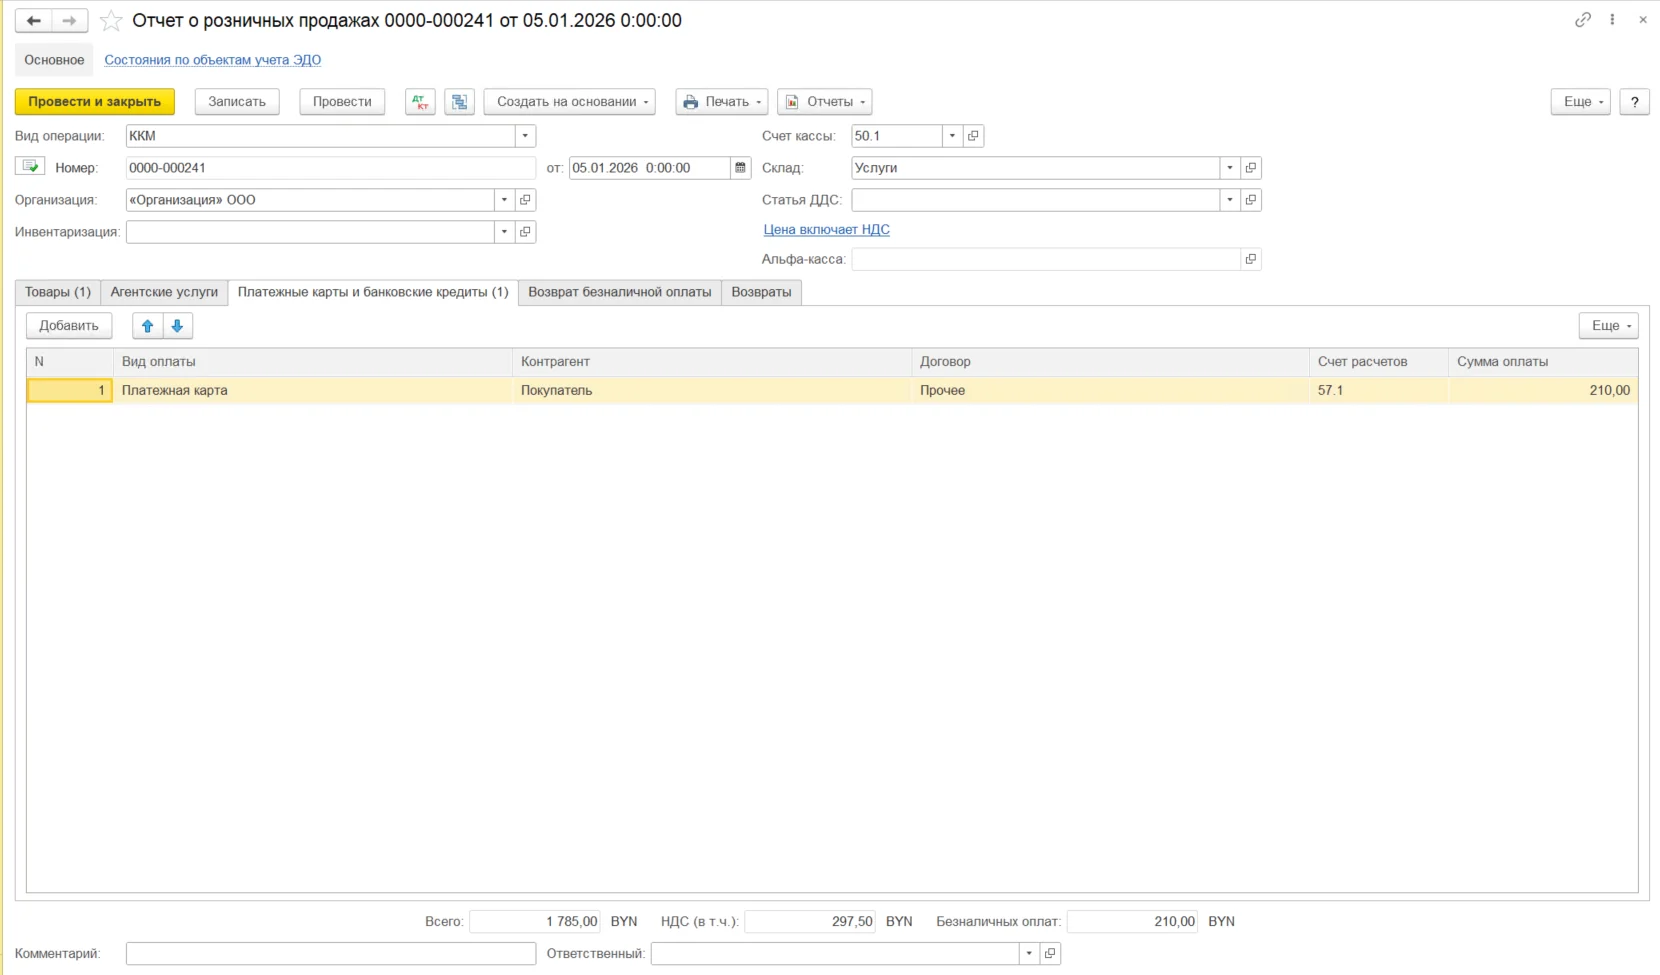Switch to Агентские услуги tab

(164, 292)
